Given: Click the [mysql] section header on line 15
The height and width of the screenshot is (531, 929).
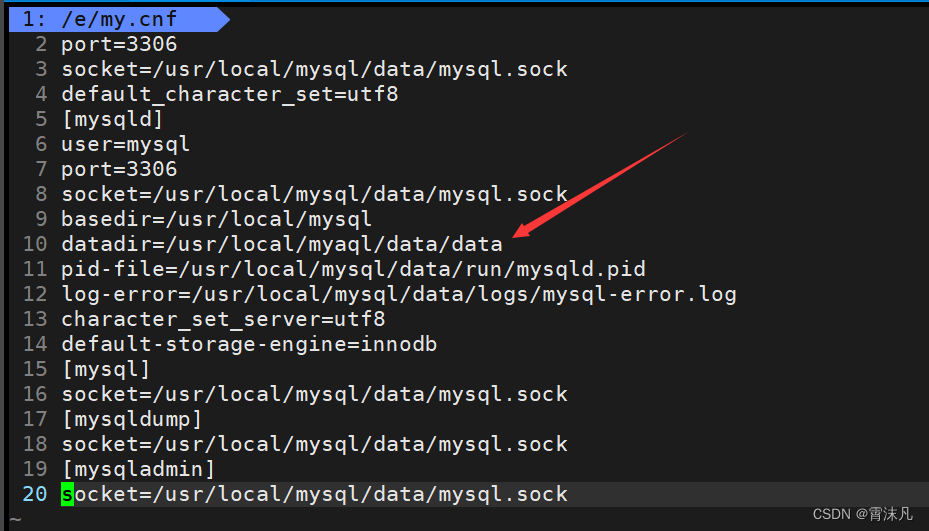Looking at the screenshot, I should [x=105, y=369].
